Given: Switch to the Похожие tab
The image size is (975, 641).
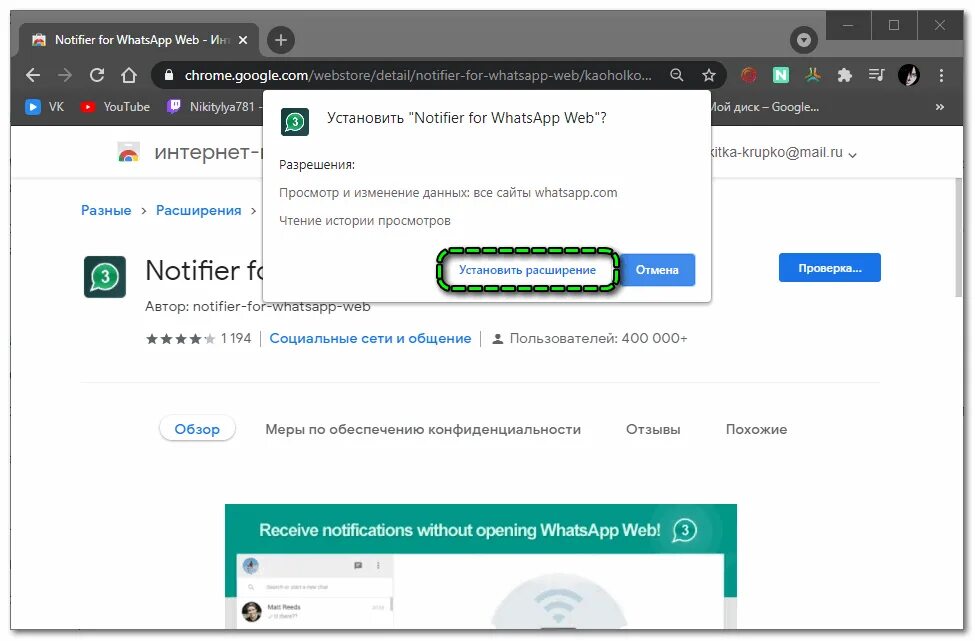Looking at the screenshot, I should (756, 429).
